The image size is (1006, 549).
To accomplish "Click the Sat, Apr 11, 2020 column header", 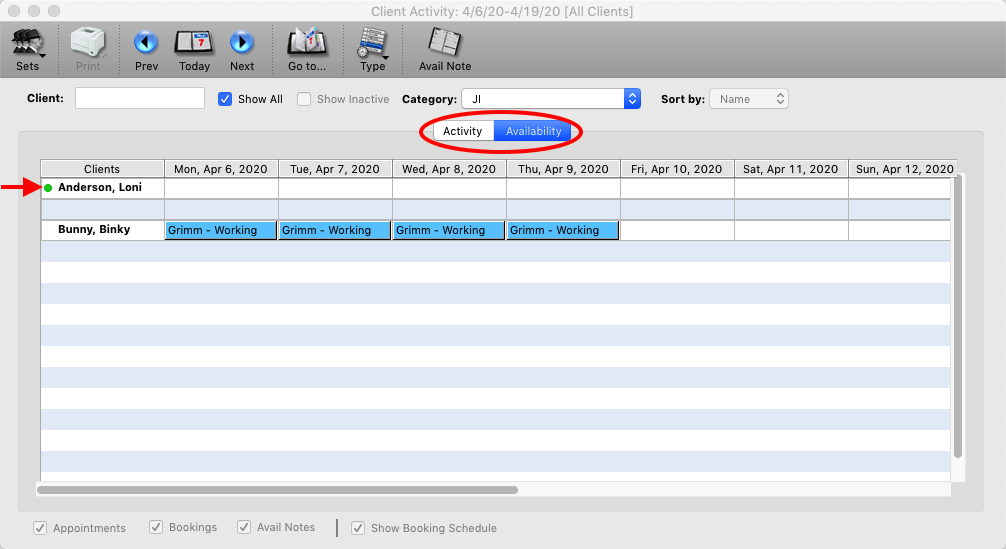I will point(790,169).
